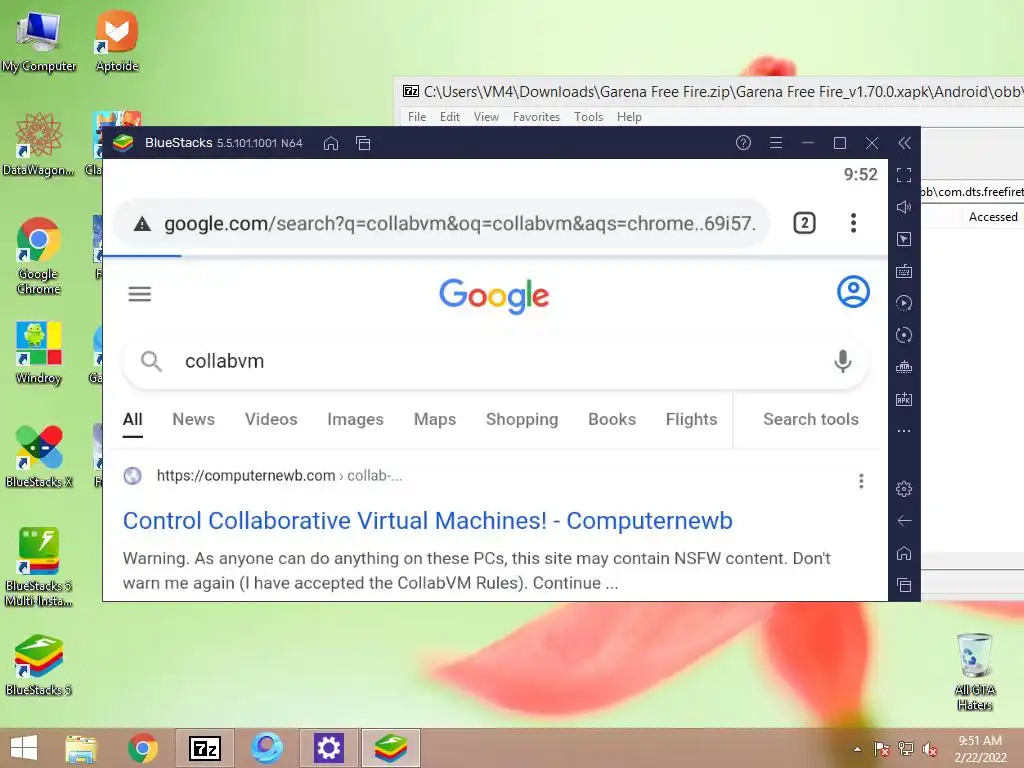The image size is (1024, 768).
Task: Open File menu in 7-Zip window
Action: click(417, 117)
